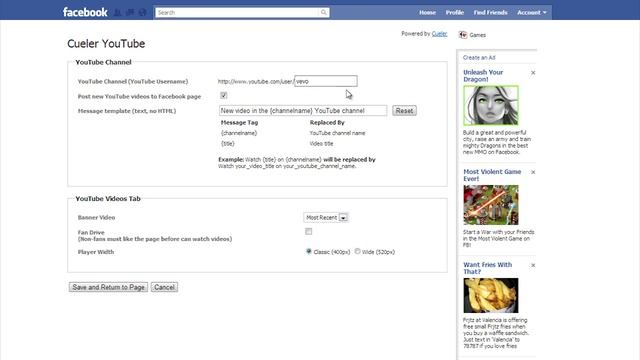Viewport: 640px width, 360px height.
Task: Click the YouTube username input field
Action: coord(326,81)
